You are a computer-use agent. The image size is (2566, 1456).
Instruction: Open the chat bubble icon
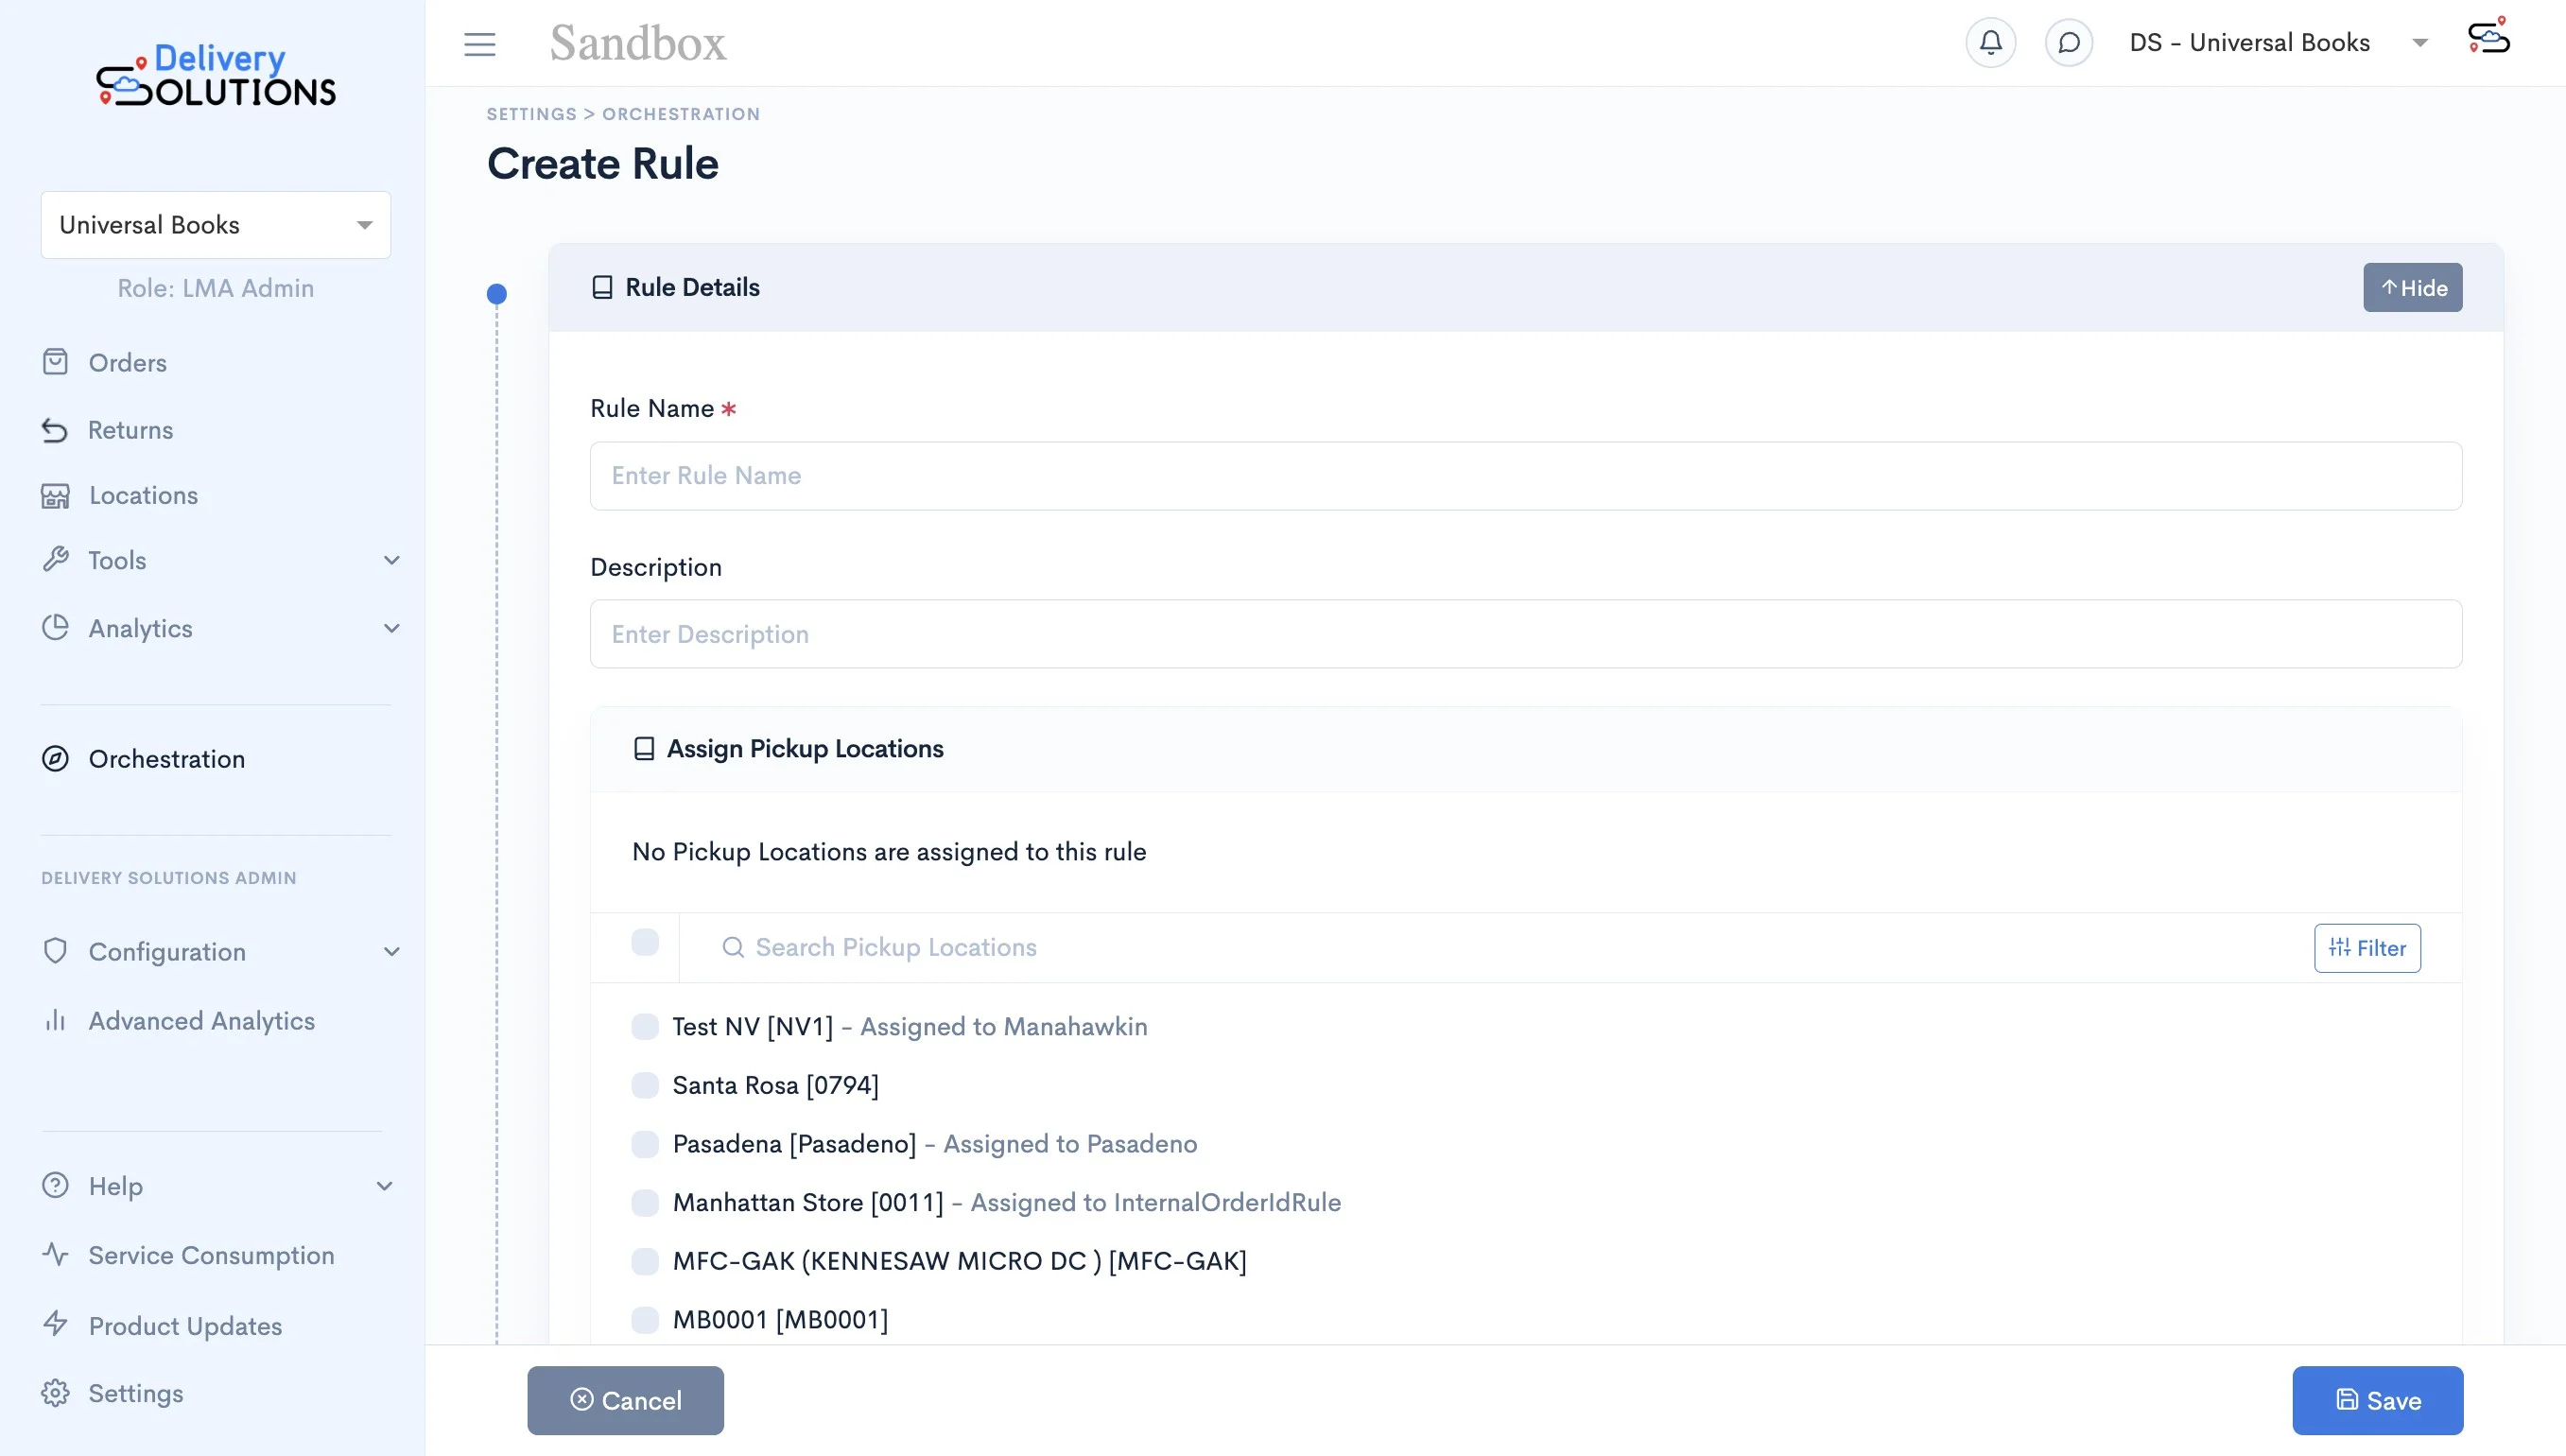pos(2069,43)
